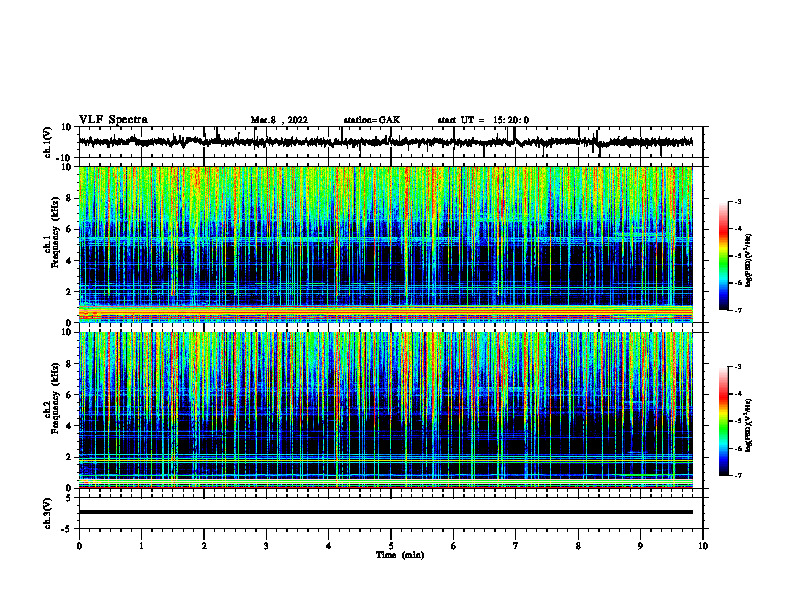Image resolution: width=792 pixels, height=612 pixels.
Task: Click time axis tick label "2"
Action: click(x=204, y=546)
